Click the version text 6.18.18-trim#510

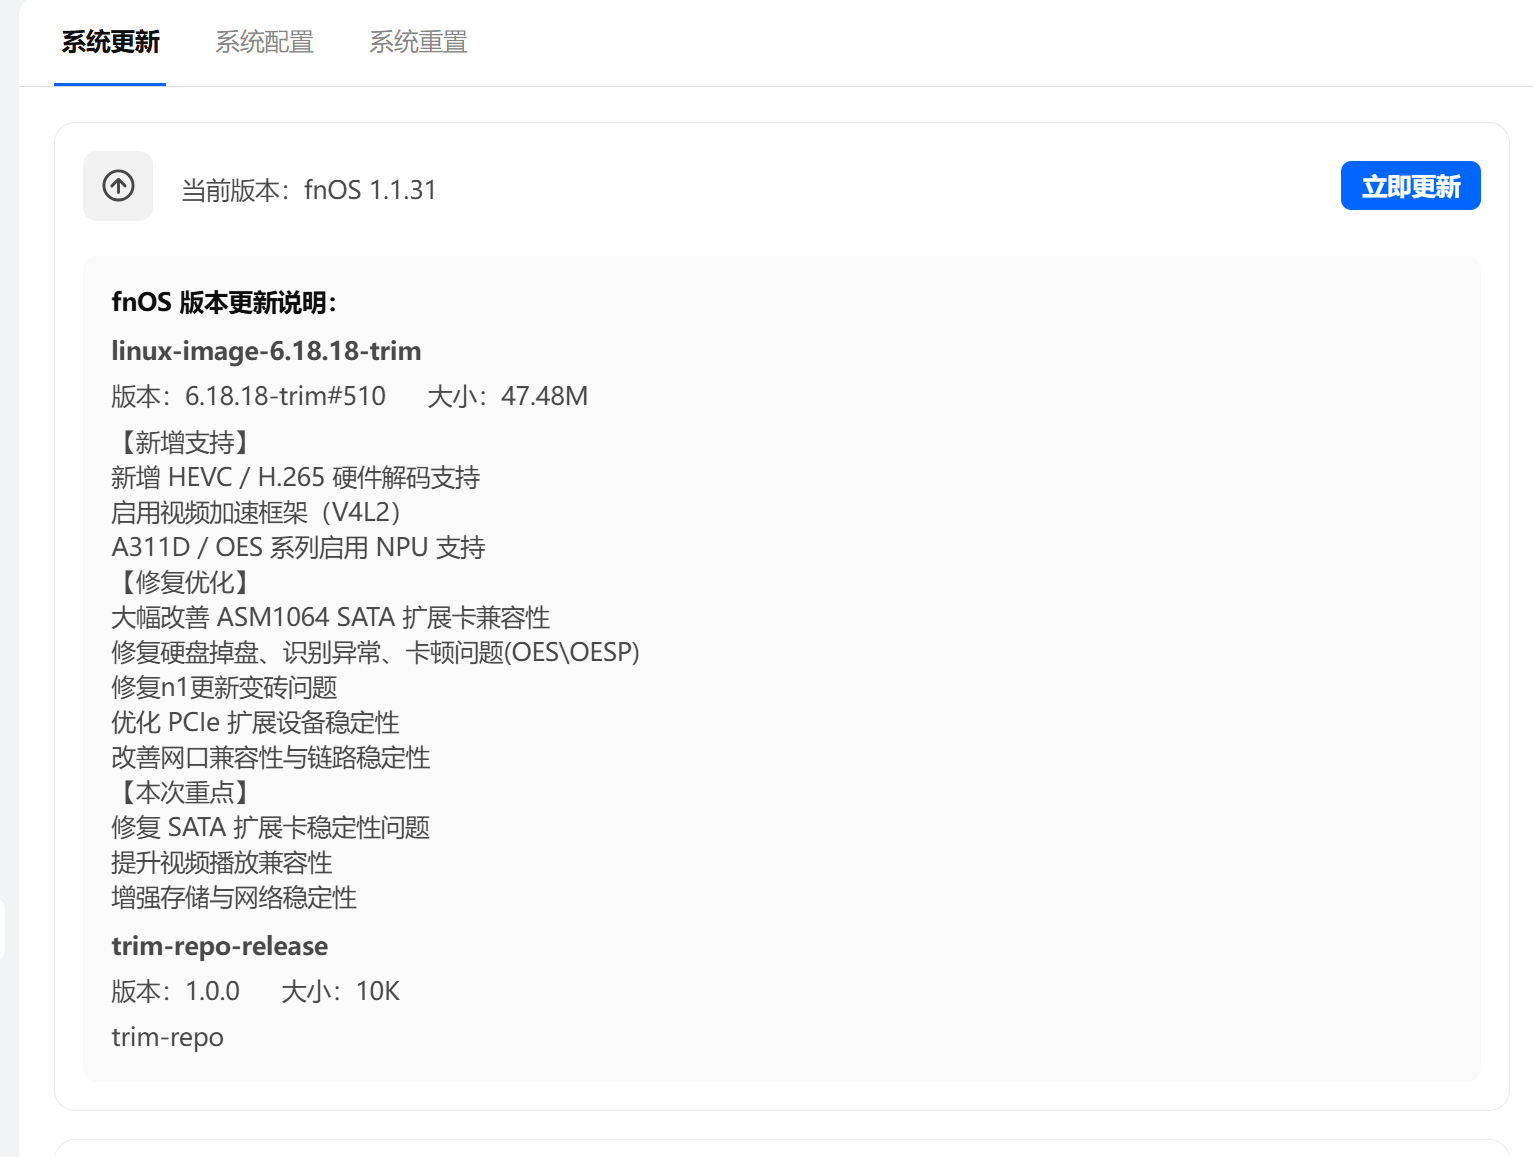point(285,396)
